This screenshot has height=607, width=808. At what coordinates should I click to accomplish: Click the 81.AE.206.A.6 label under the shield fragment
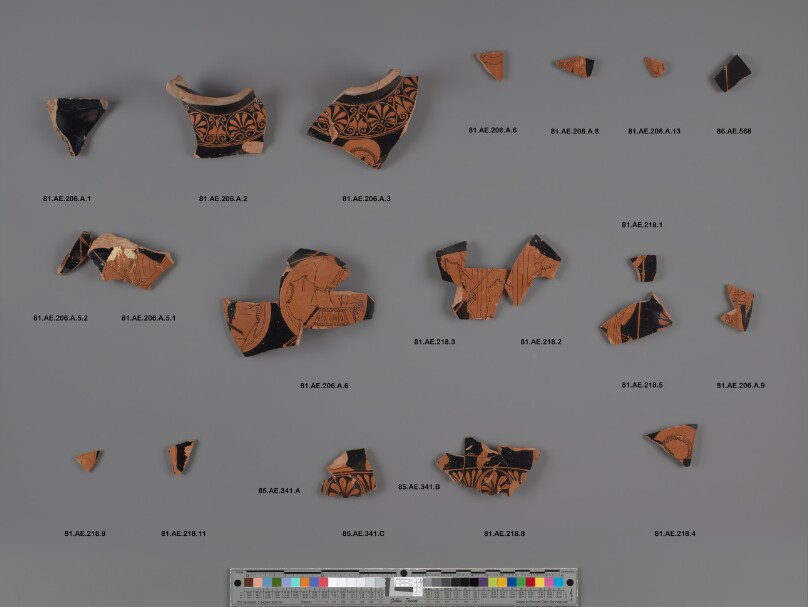coord(324,385)
